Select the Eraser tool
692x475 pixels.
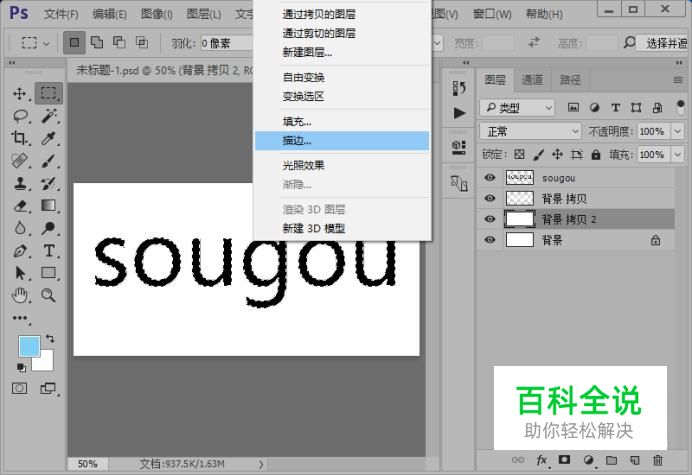(20, 206)
